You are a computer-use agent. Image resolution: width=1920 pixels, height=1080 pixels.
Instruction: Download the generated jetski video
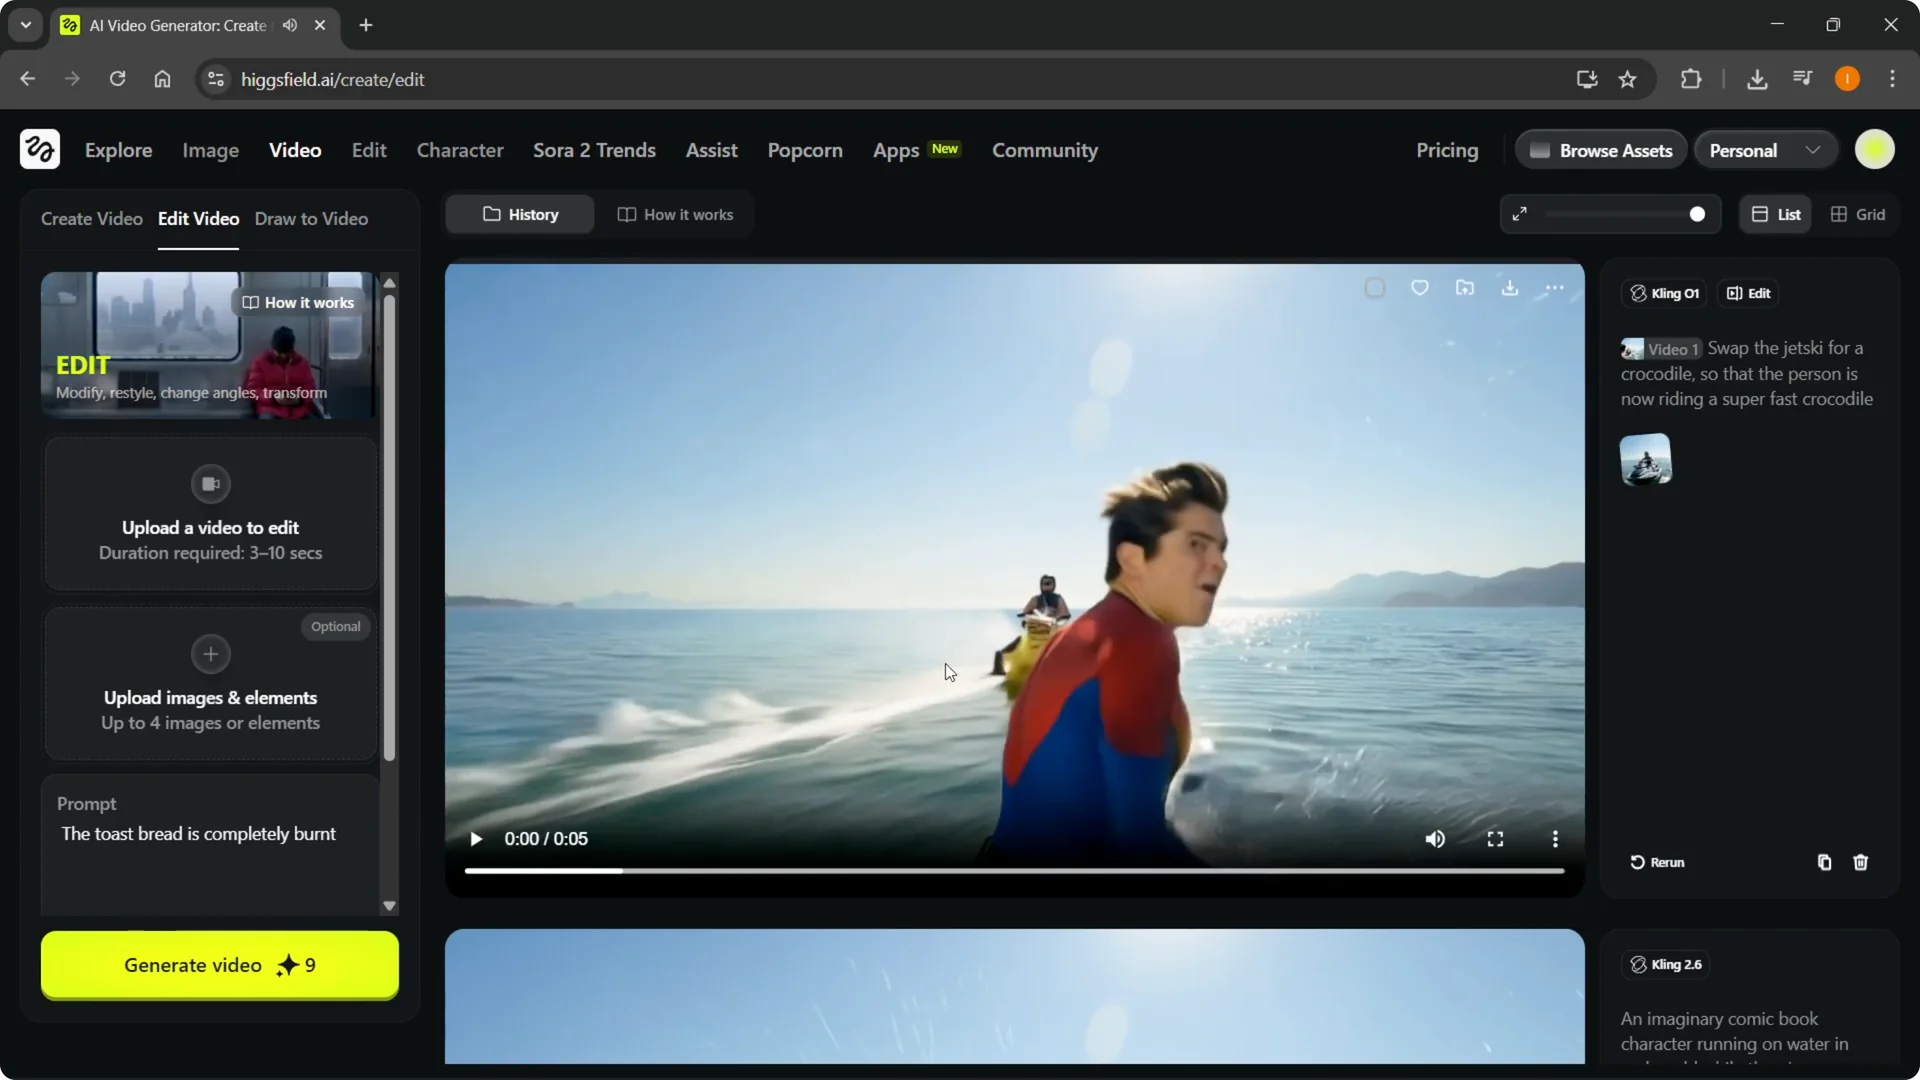click(x=1510, y=288)
